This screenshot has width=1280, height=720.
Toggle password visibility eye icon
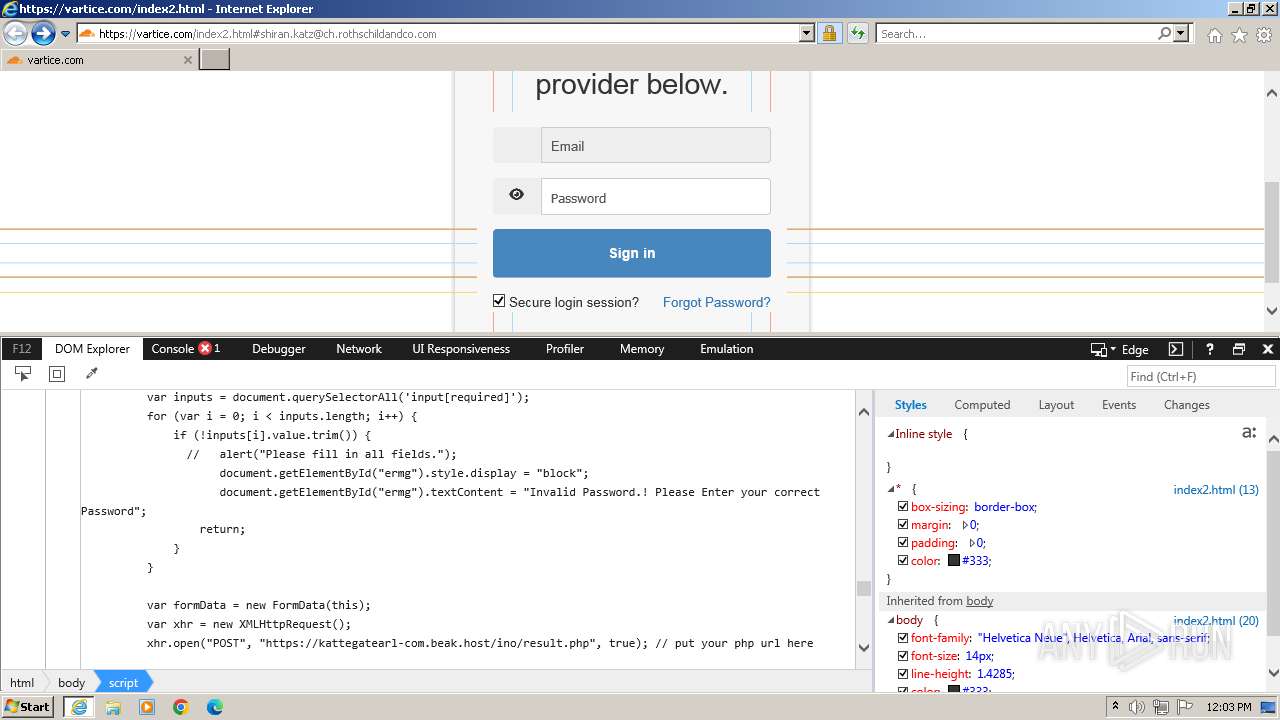pos(516,195)
